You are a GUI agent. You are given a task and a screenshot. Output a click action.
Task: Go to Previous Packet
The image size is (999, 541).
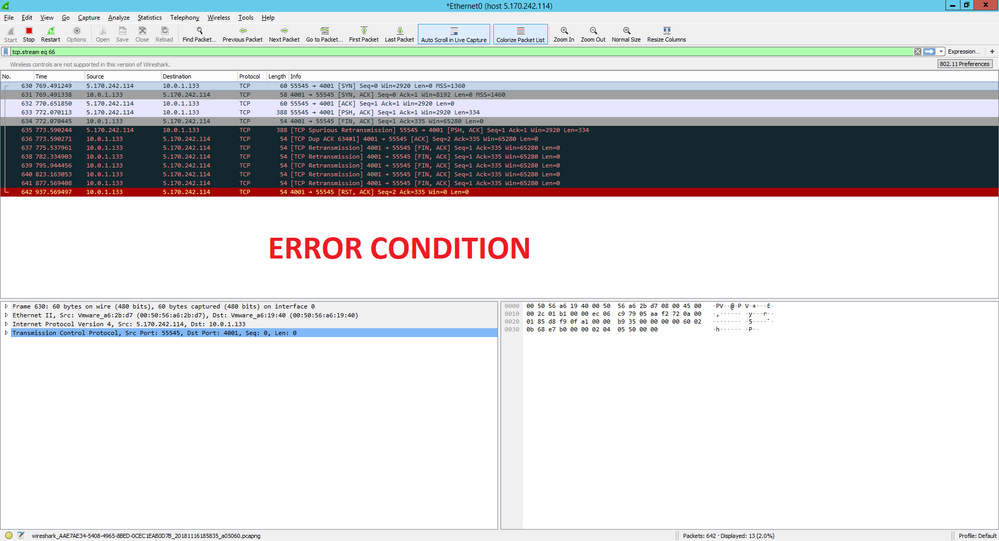242,34
